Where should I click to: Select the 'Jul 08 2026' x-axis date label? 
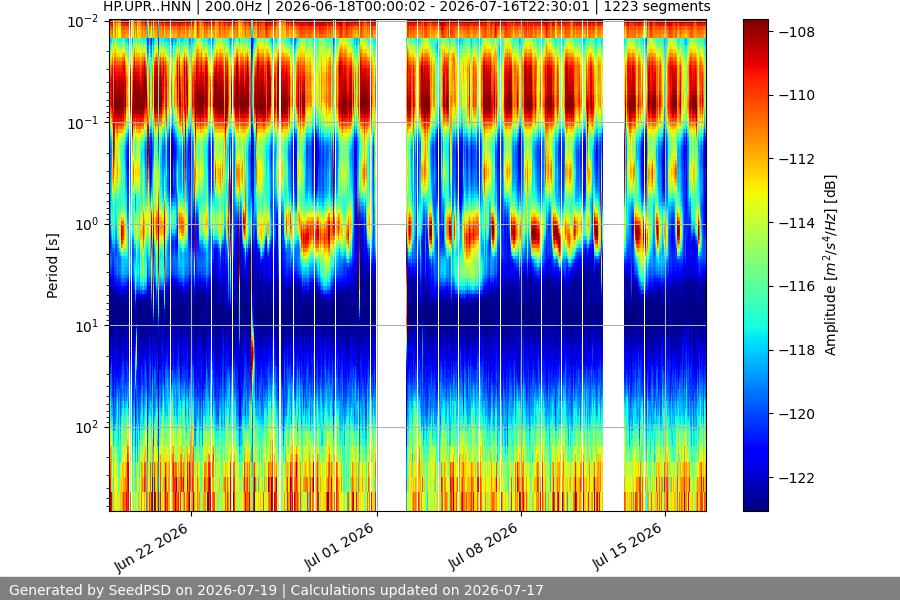click(483, 547)
